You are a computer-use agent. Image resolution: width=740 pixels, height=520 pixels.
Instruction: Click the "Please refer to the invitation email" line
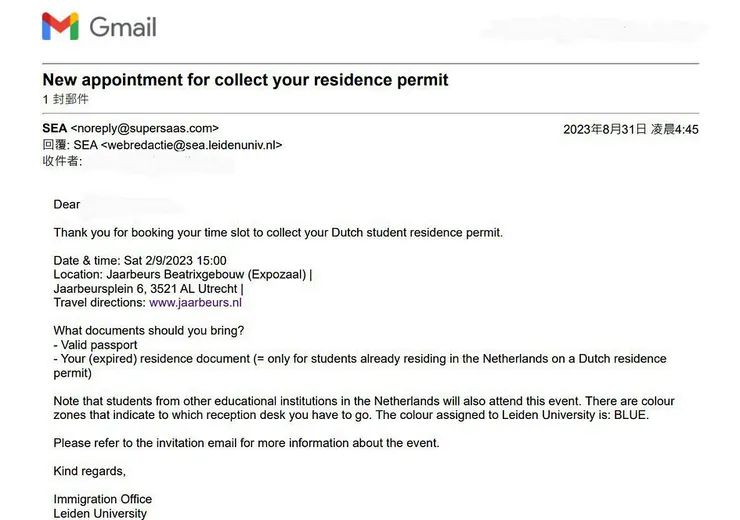click(x=246, y=443)
